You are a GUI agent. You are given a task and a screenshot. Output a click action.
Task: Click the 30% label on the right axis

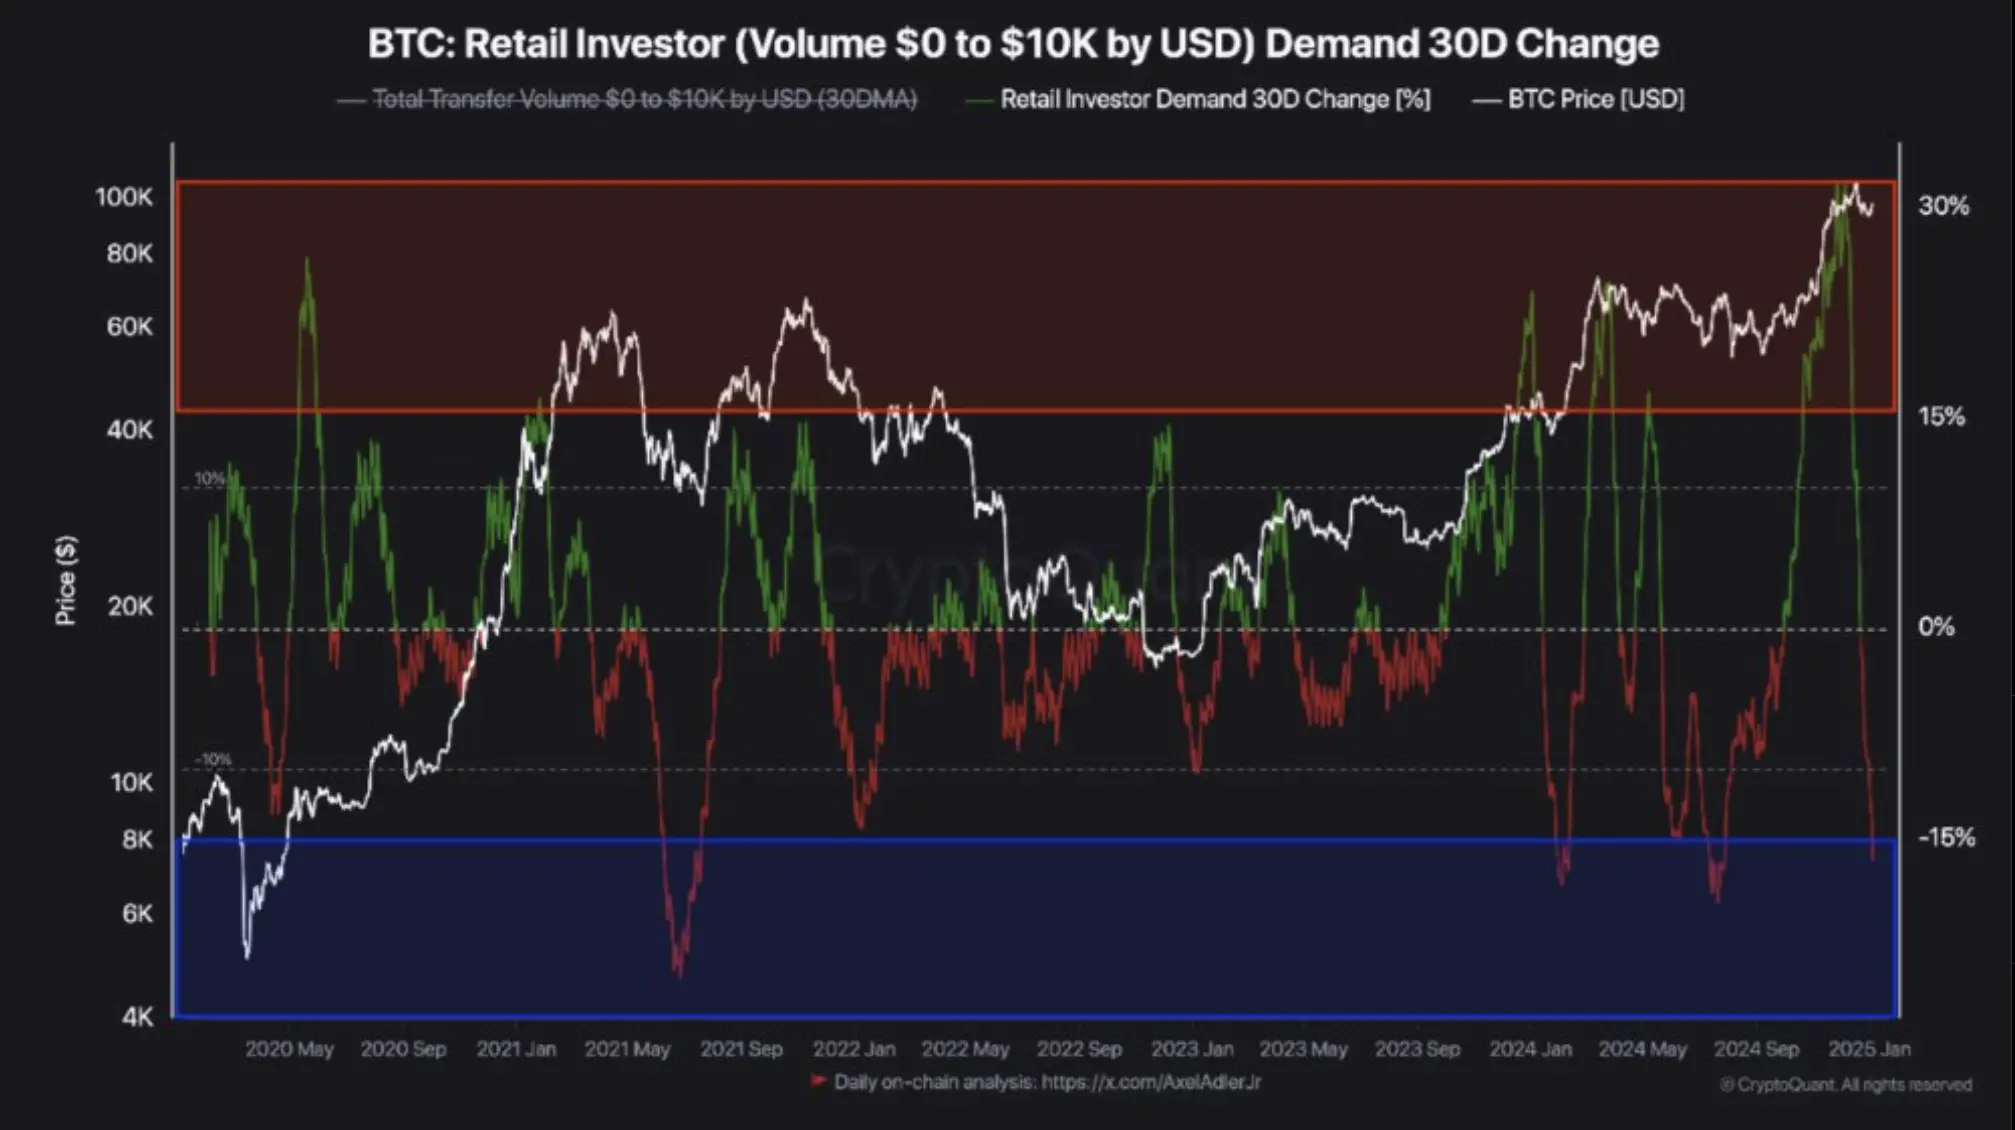click(x=1943, y=206)
